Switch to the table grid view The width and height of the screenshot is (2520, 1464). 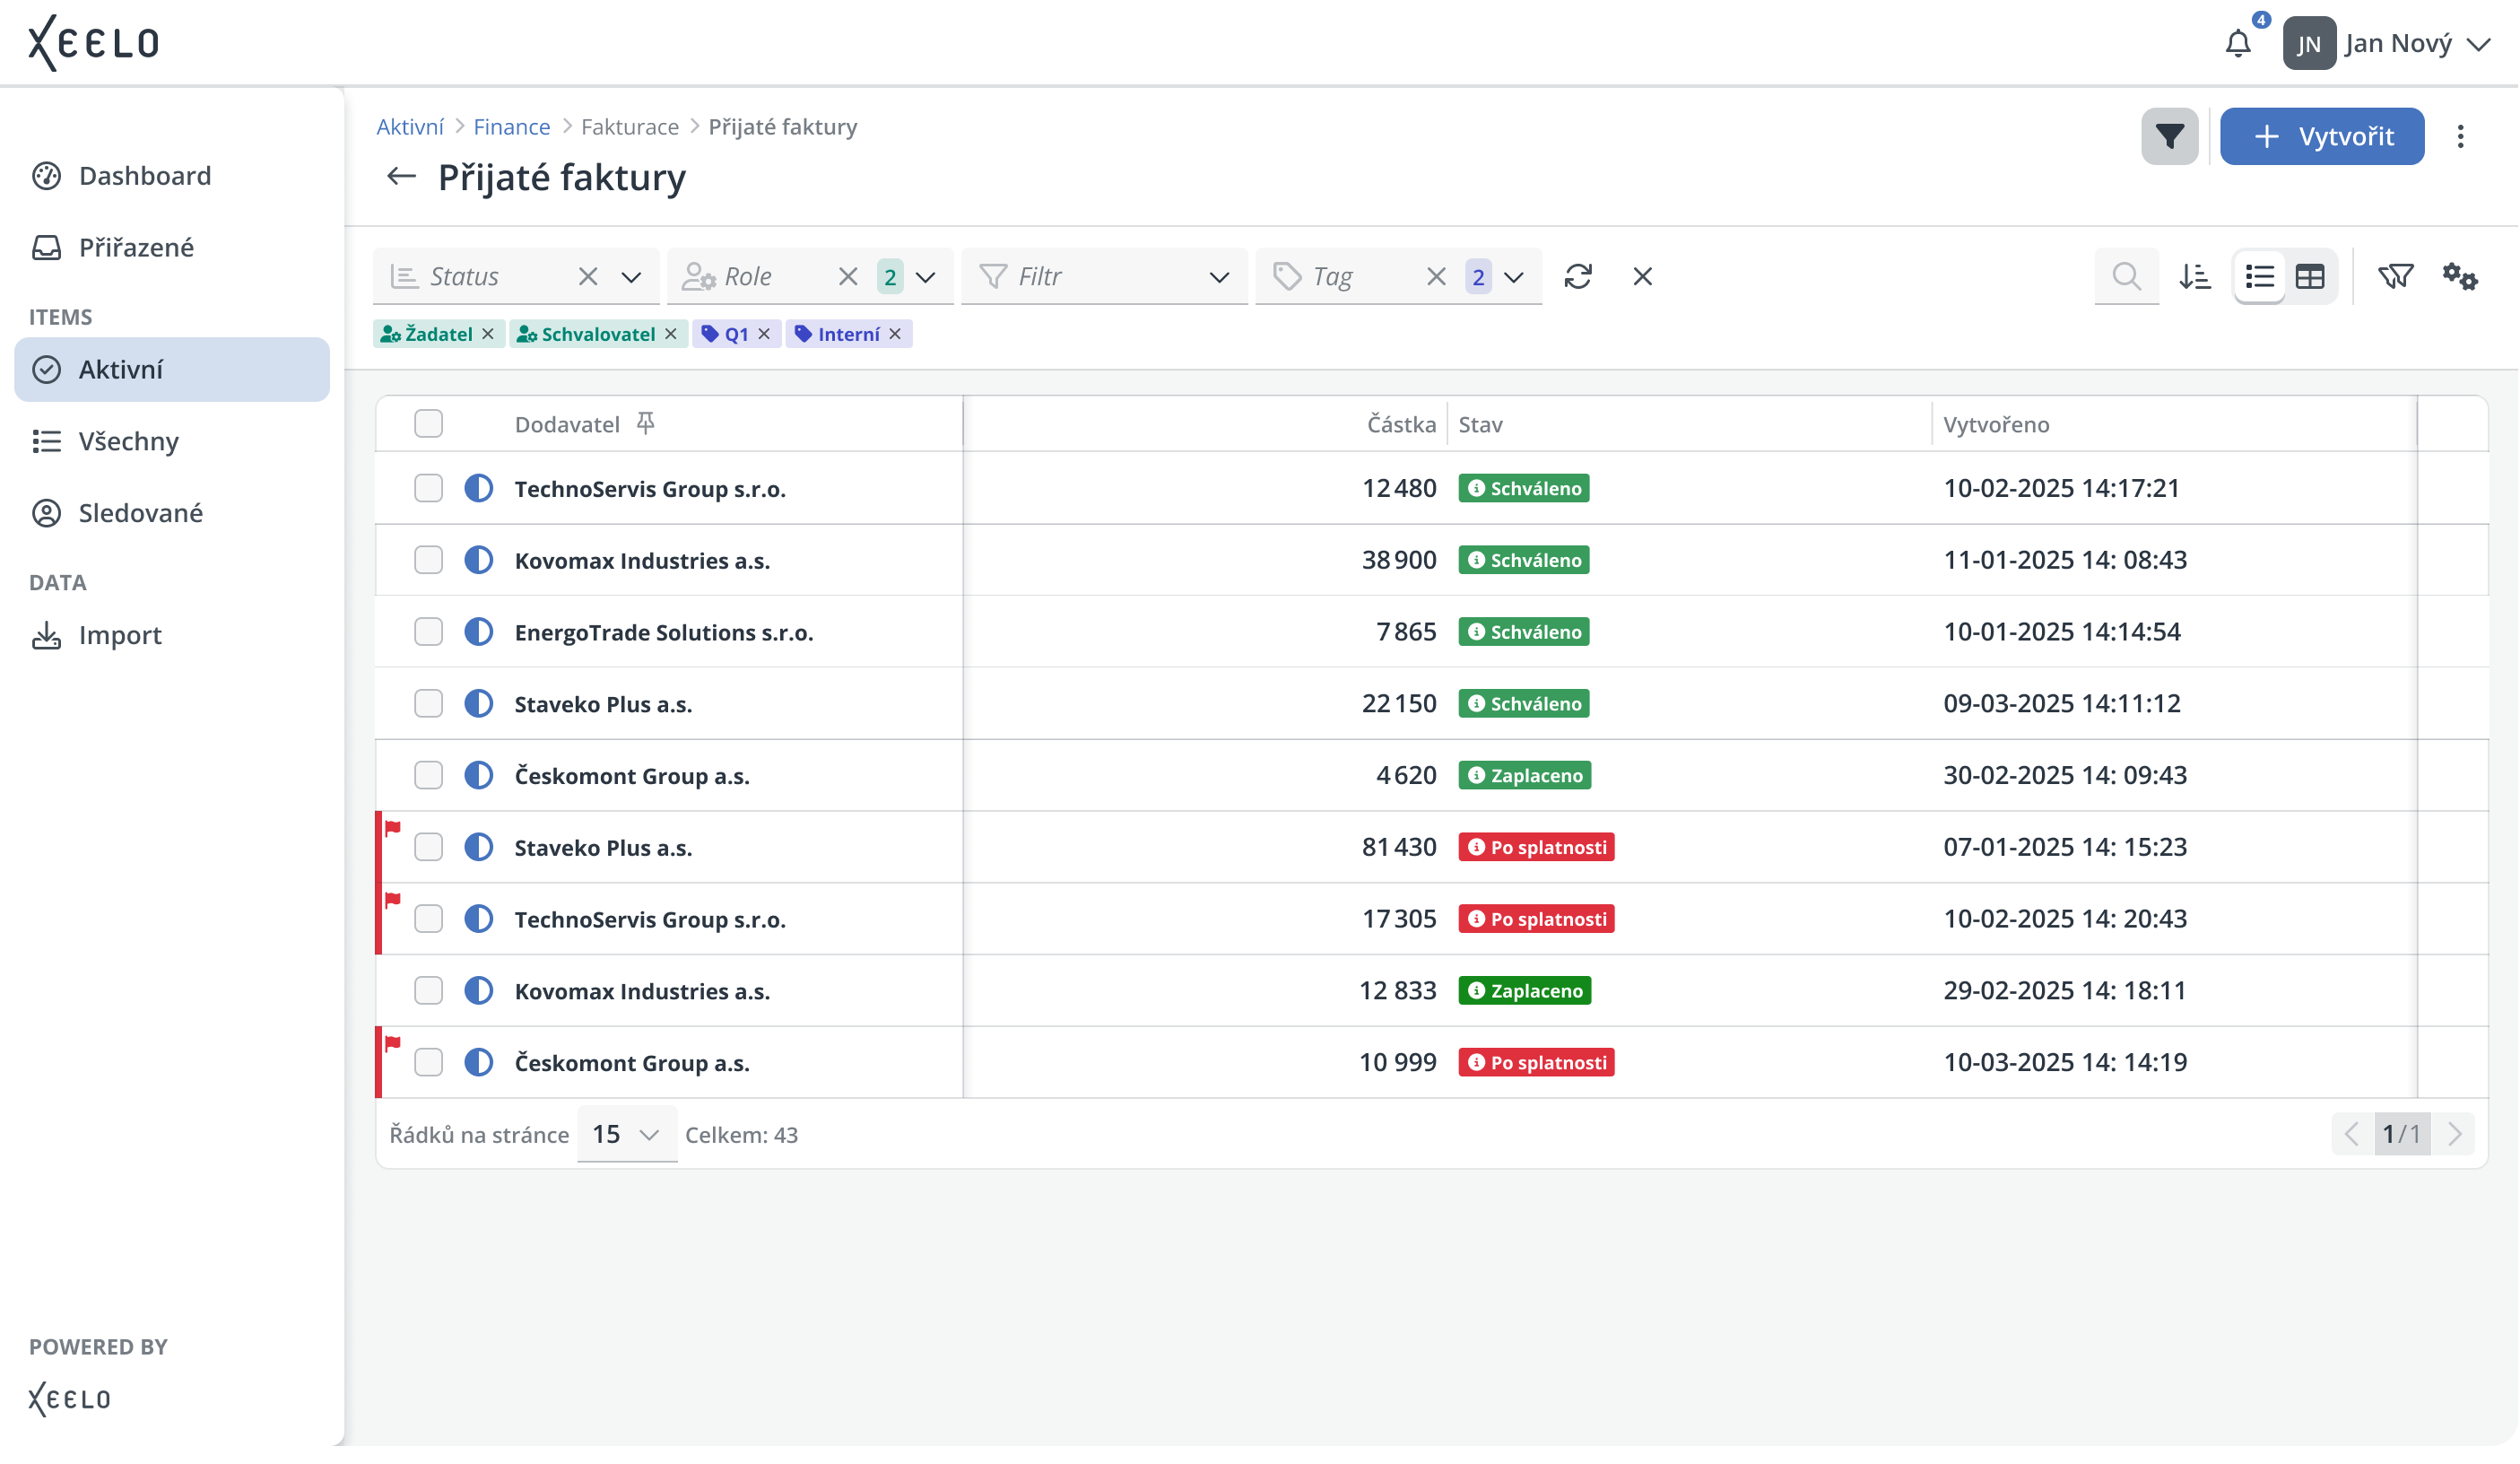(2310, 276)
